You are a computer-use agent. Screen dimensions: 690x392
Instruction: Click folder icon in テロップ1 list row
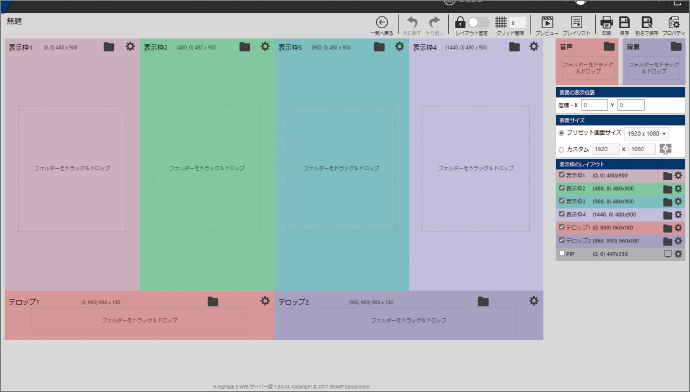668,228
